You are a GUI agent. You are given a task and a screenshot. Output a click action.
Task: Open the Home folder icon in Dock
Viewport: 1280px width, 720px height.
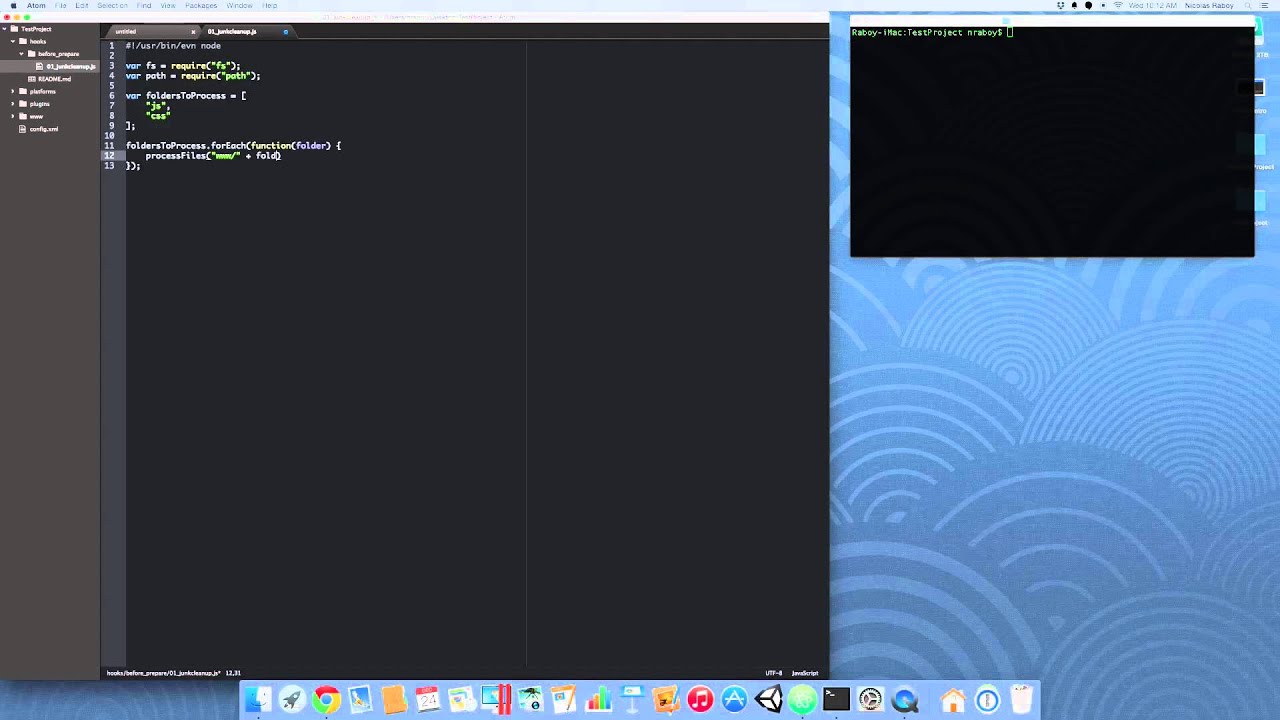point(953,700)
